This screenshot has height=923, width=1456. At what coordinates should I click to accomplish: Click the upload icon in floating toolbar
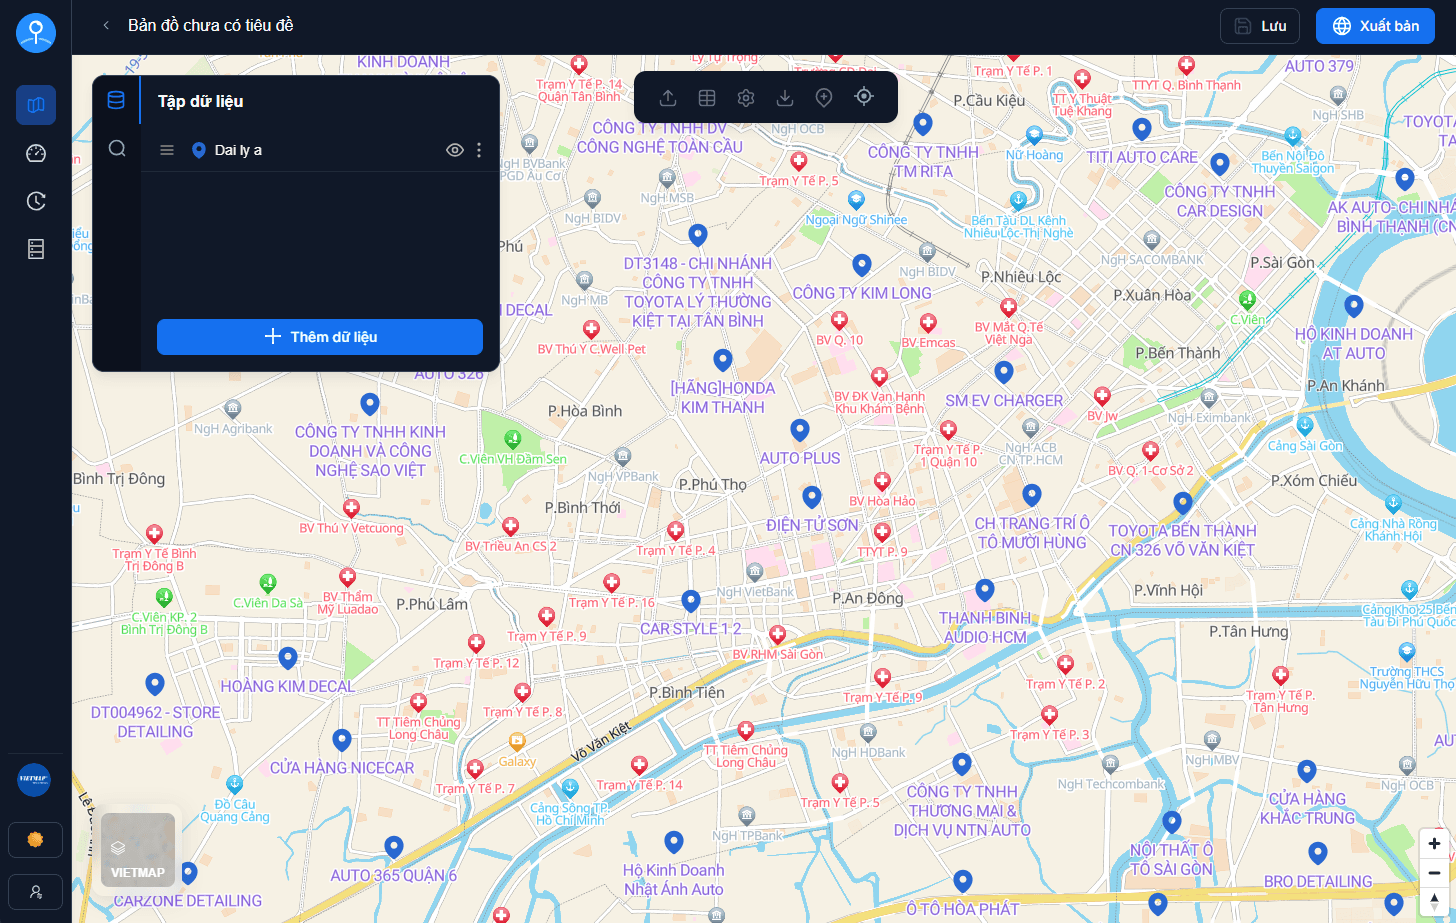coord(668,97)
